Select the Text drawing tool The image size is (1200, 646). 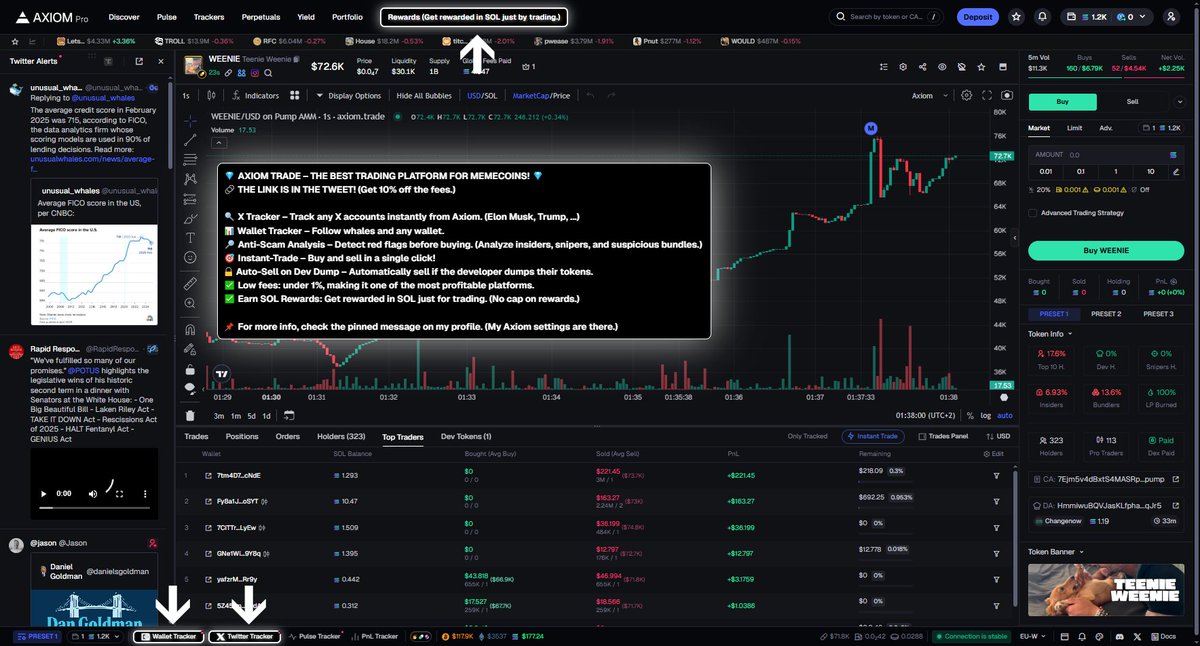(190, 238)
